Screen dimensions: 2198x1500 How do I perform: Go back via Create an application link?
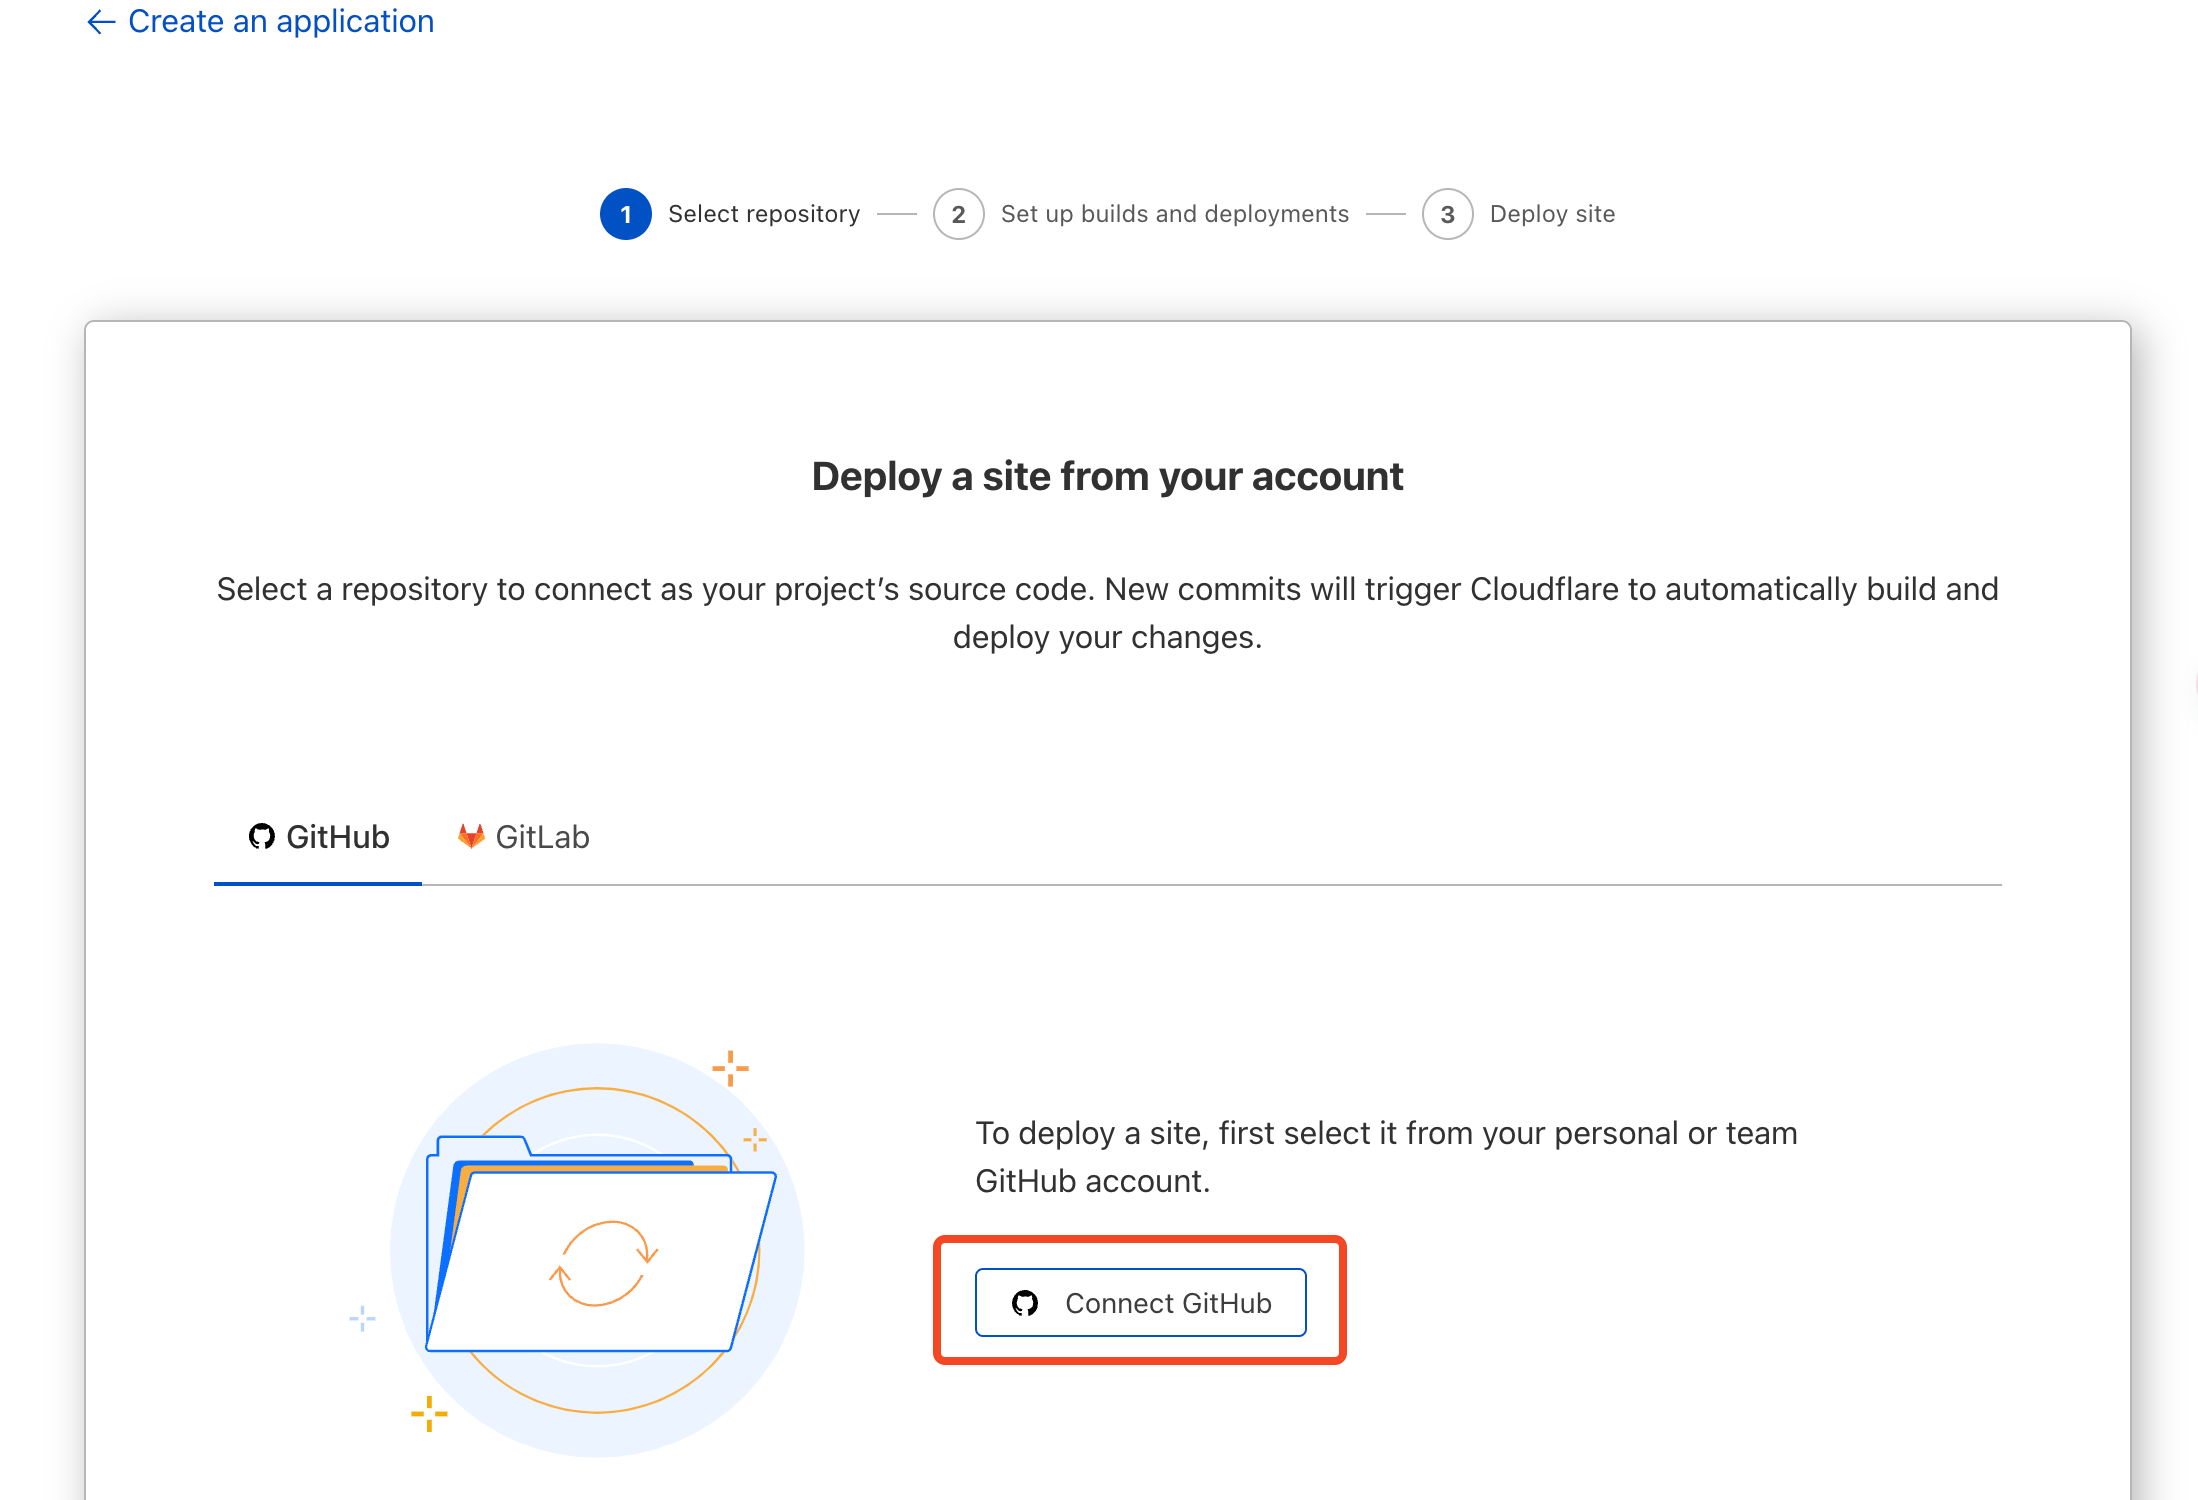260,21
